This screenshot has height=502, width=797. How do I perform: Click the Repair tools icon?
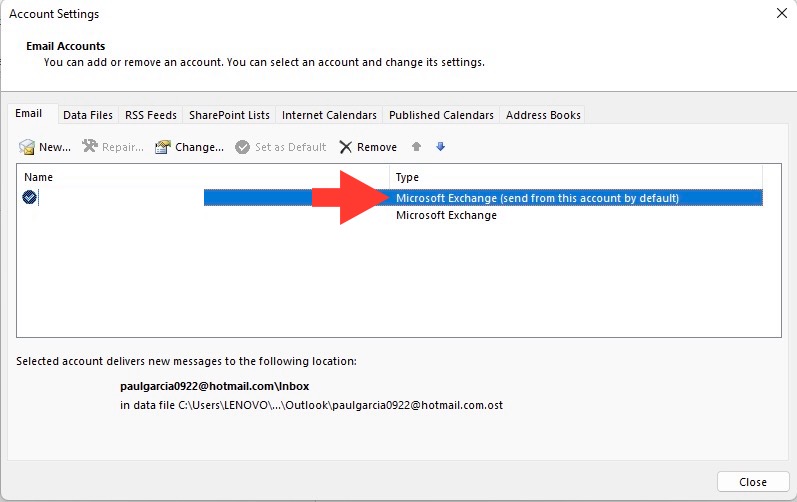90,146
